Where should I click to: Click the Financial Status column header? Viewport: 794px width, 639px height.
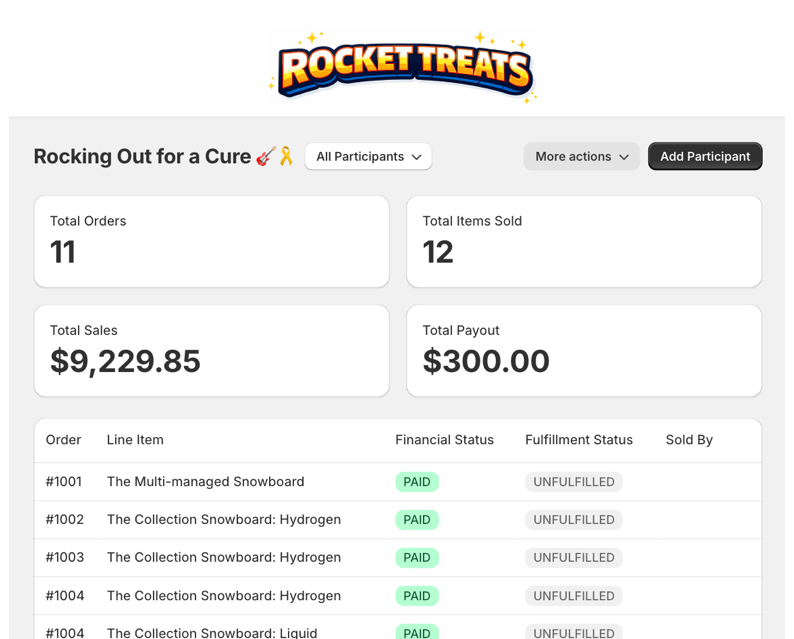pyautogui.click(x=444, y=440)
